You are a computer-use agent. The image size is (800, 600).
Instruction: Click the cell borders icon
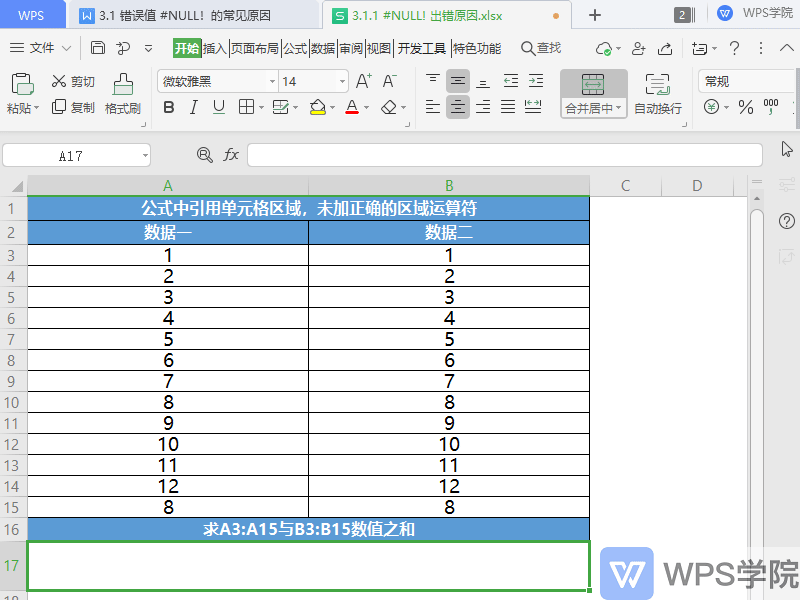click(246, 107)
